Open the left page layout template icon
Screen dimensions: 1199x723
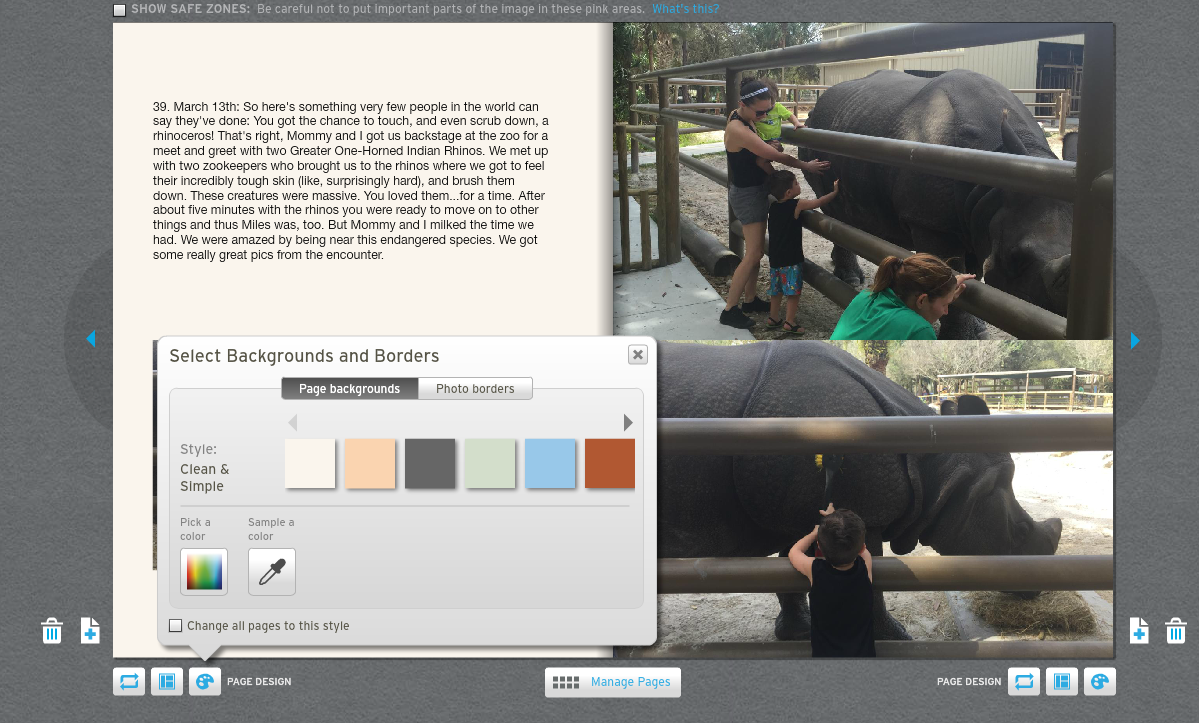[167, 682]
